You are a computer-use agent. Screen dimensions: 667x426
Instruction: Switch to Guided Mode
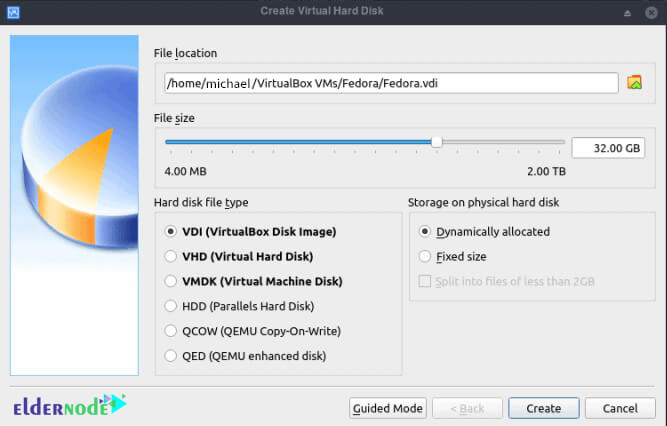click(x=388, y=408)
